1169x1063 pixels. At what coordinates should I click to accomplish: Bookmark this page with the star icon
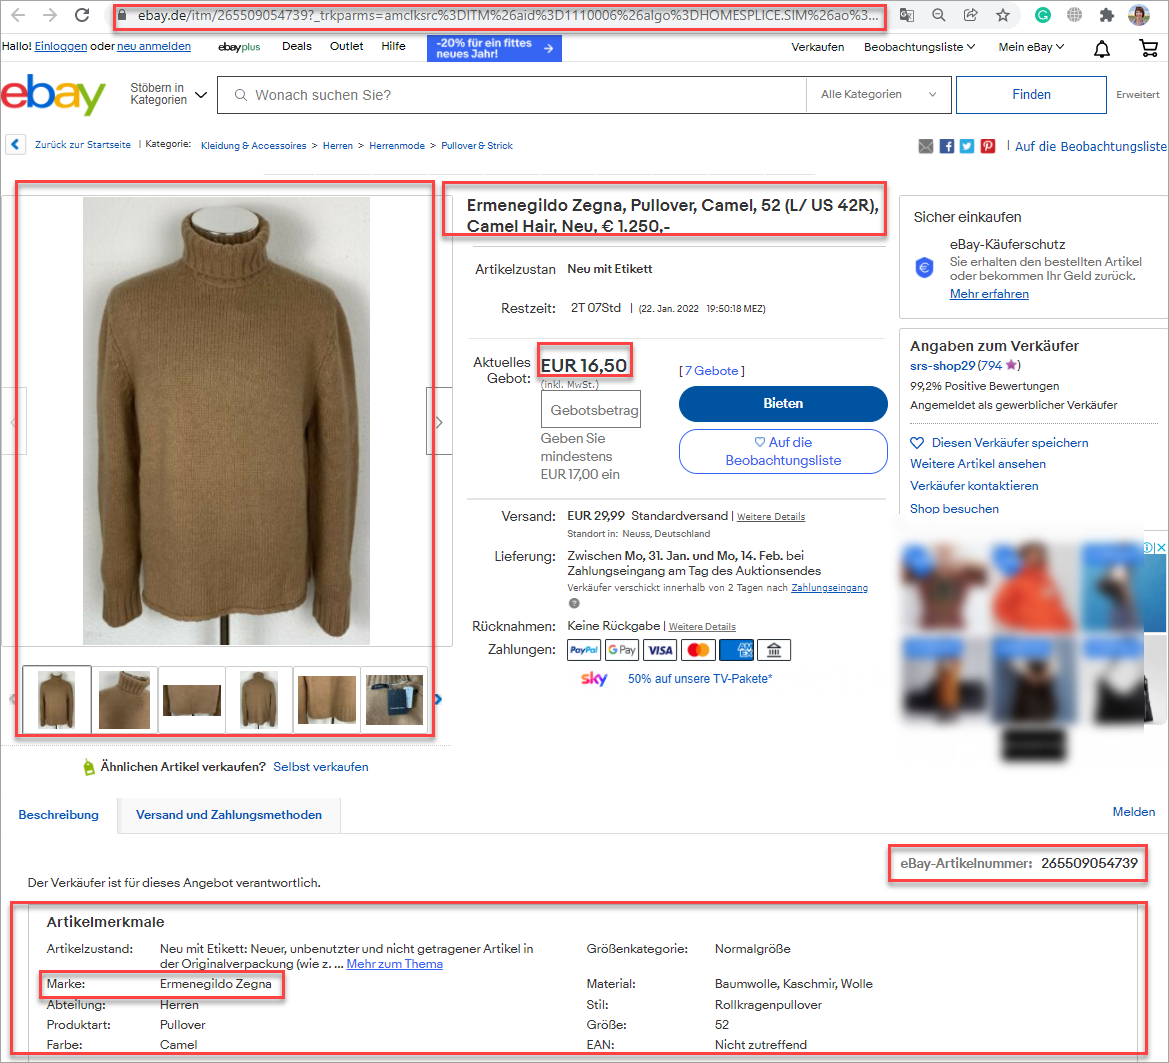tap(1003, 15)
